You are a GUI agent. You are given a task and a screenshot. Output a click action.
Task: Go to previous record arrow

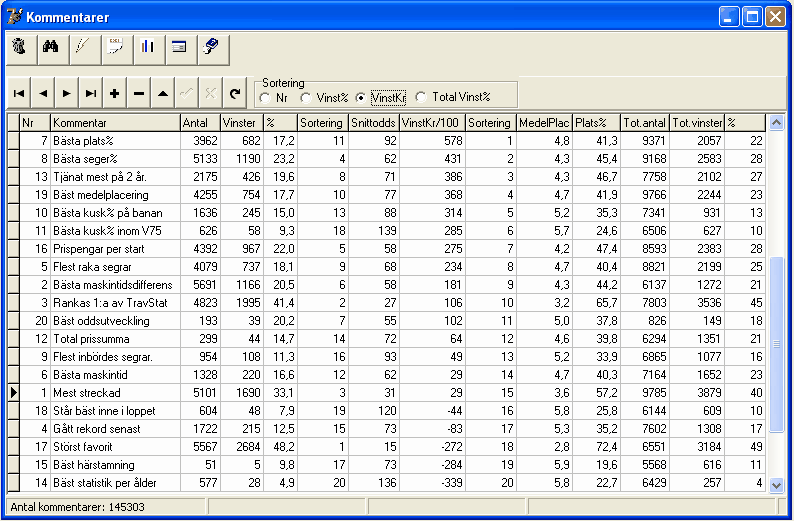[x=43, y=93]
